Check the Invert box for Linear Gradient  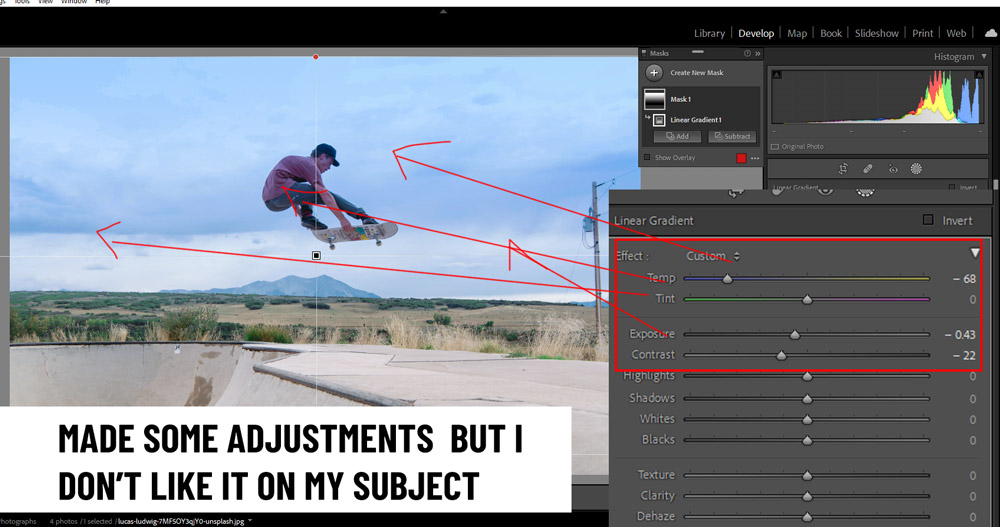coord(928,220)
